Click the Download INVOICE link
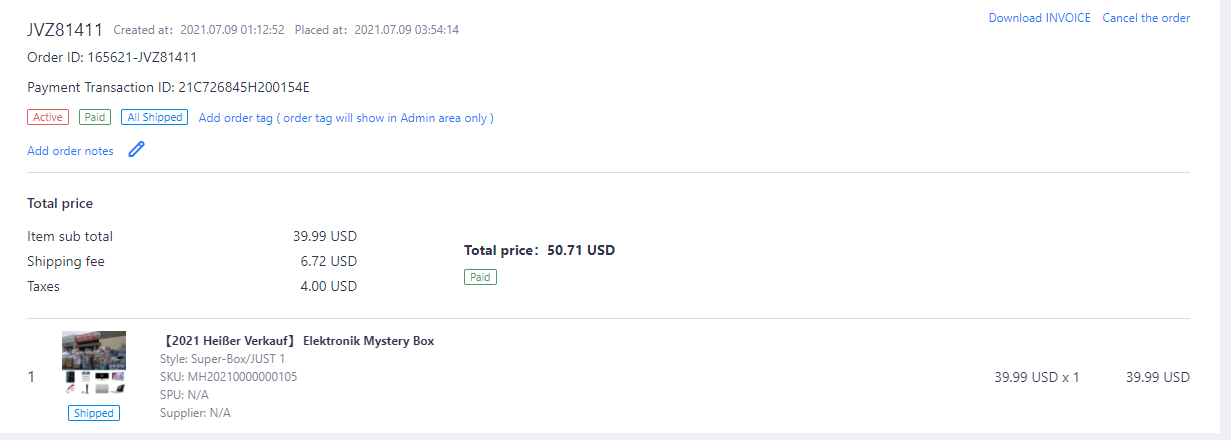Viewport: 1231px width, 440px height. coord(1039,18)
